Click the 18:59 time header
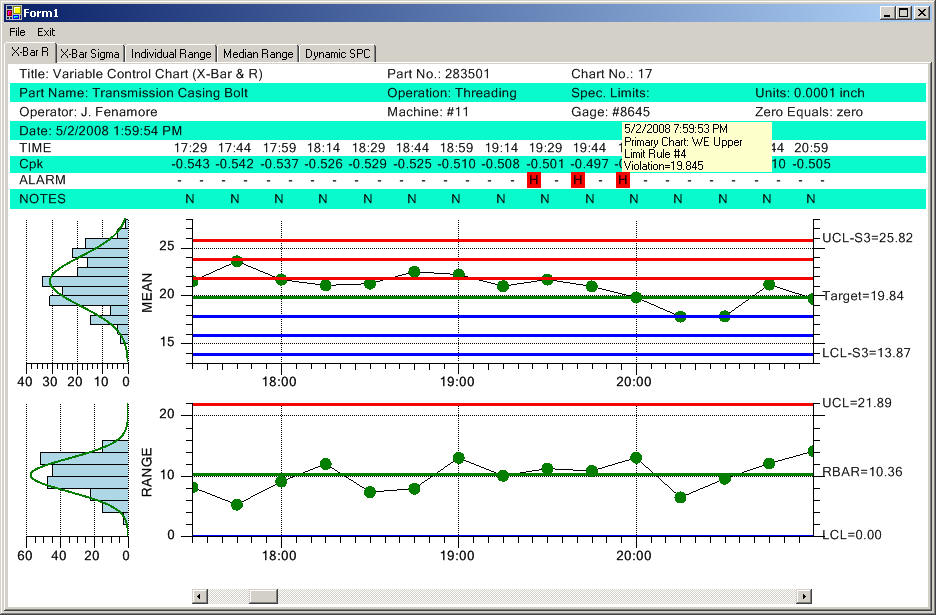This screenshot has height=615, width=936. 457,147
